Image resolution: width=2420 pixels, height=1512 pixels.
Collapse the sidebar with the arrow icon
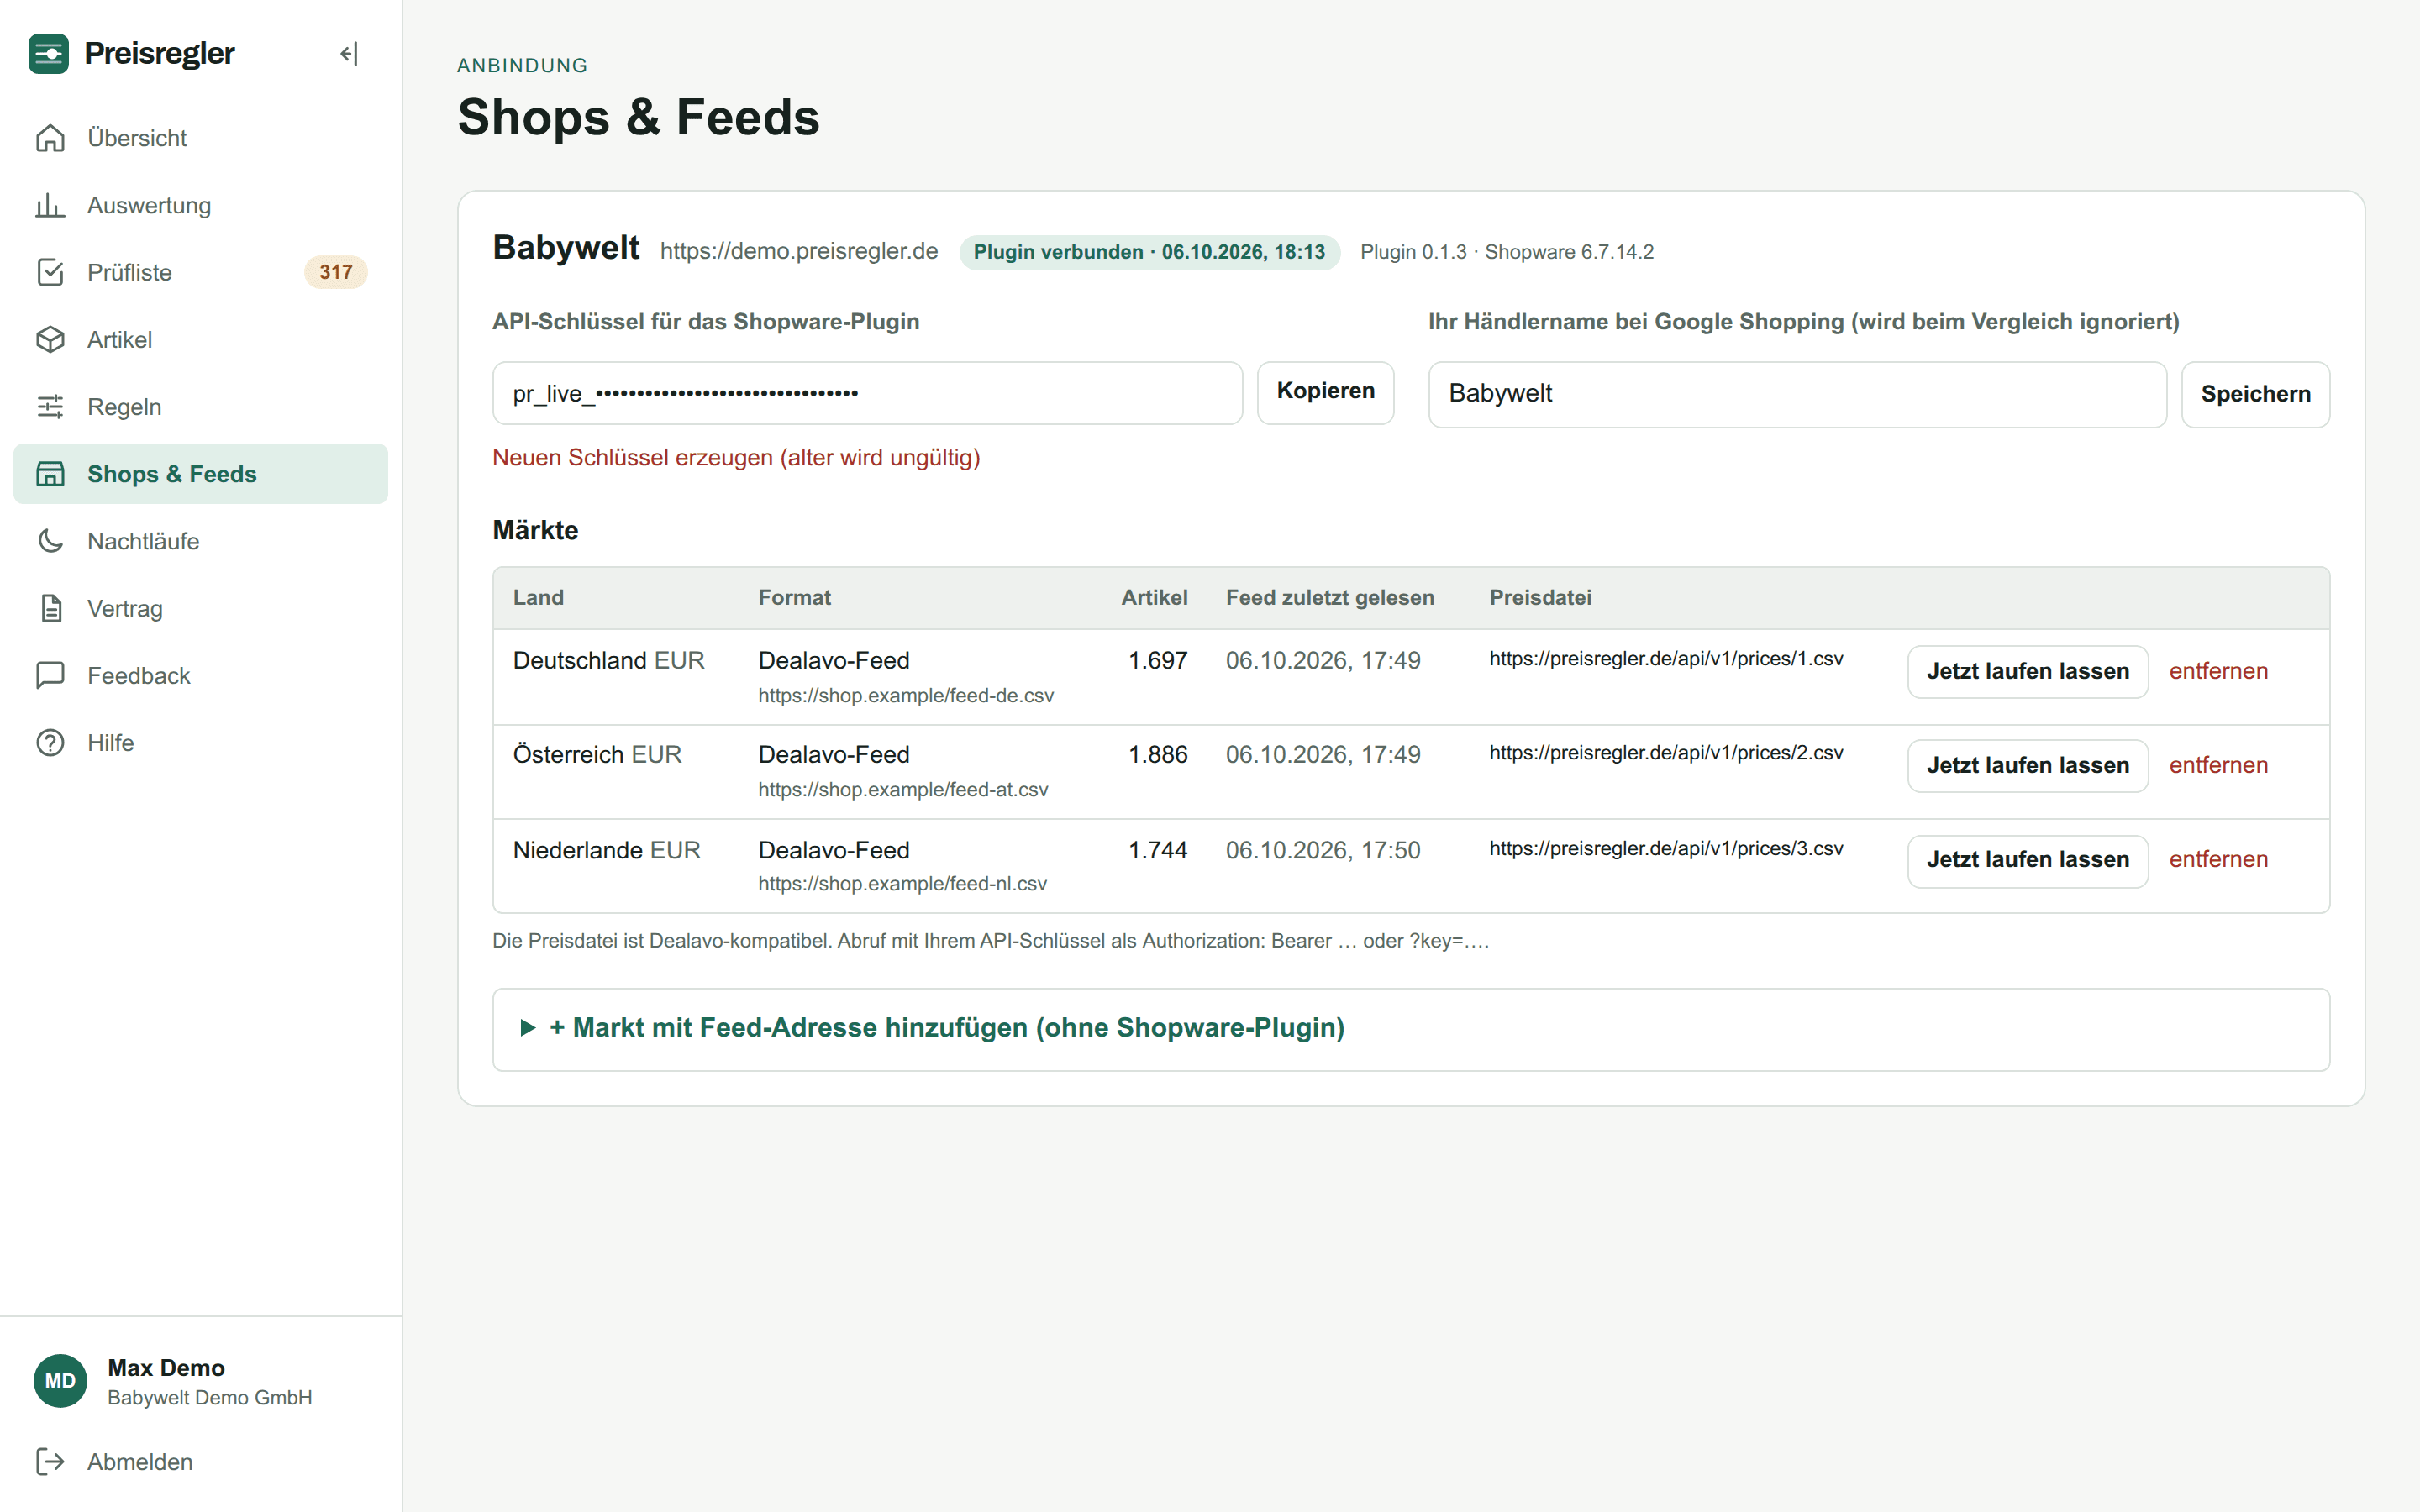pos(349,54)
